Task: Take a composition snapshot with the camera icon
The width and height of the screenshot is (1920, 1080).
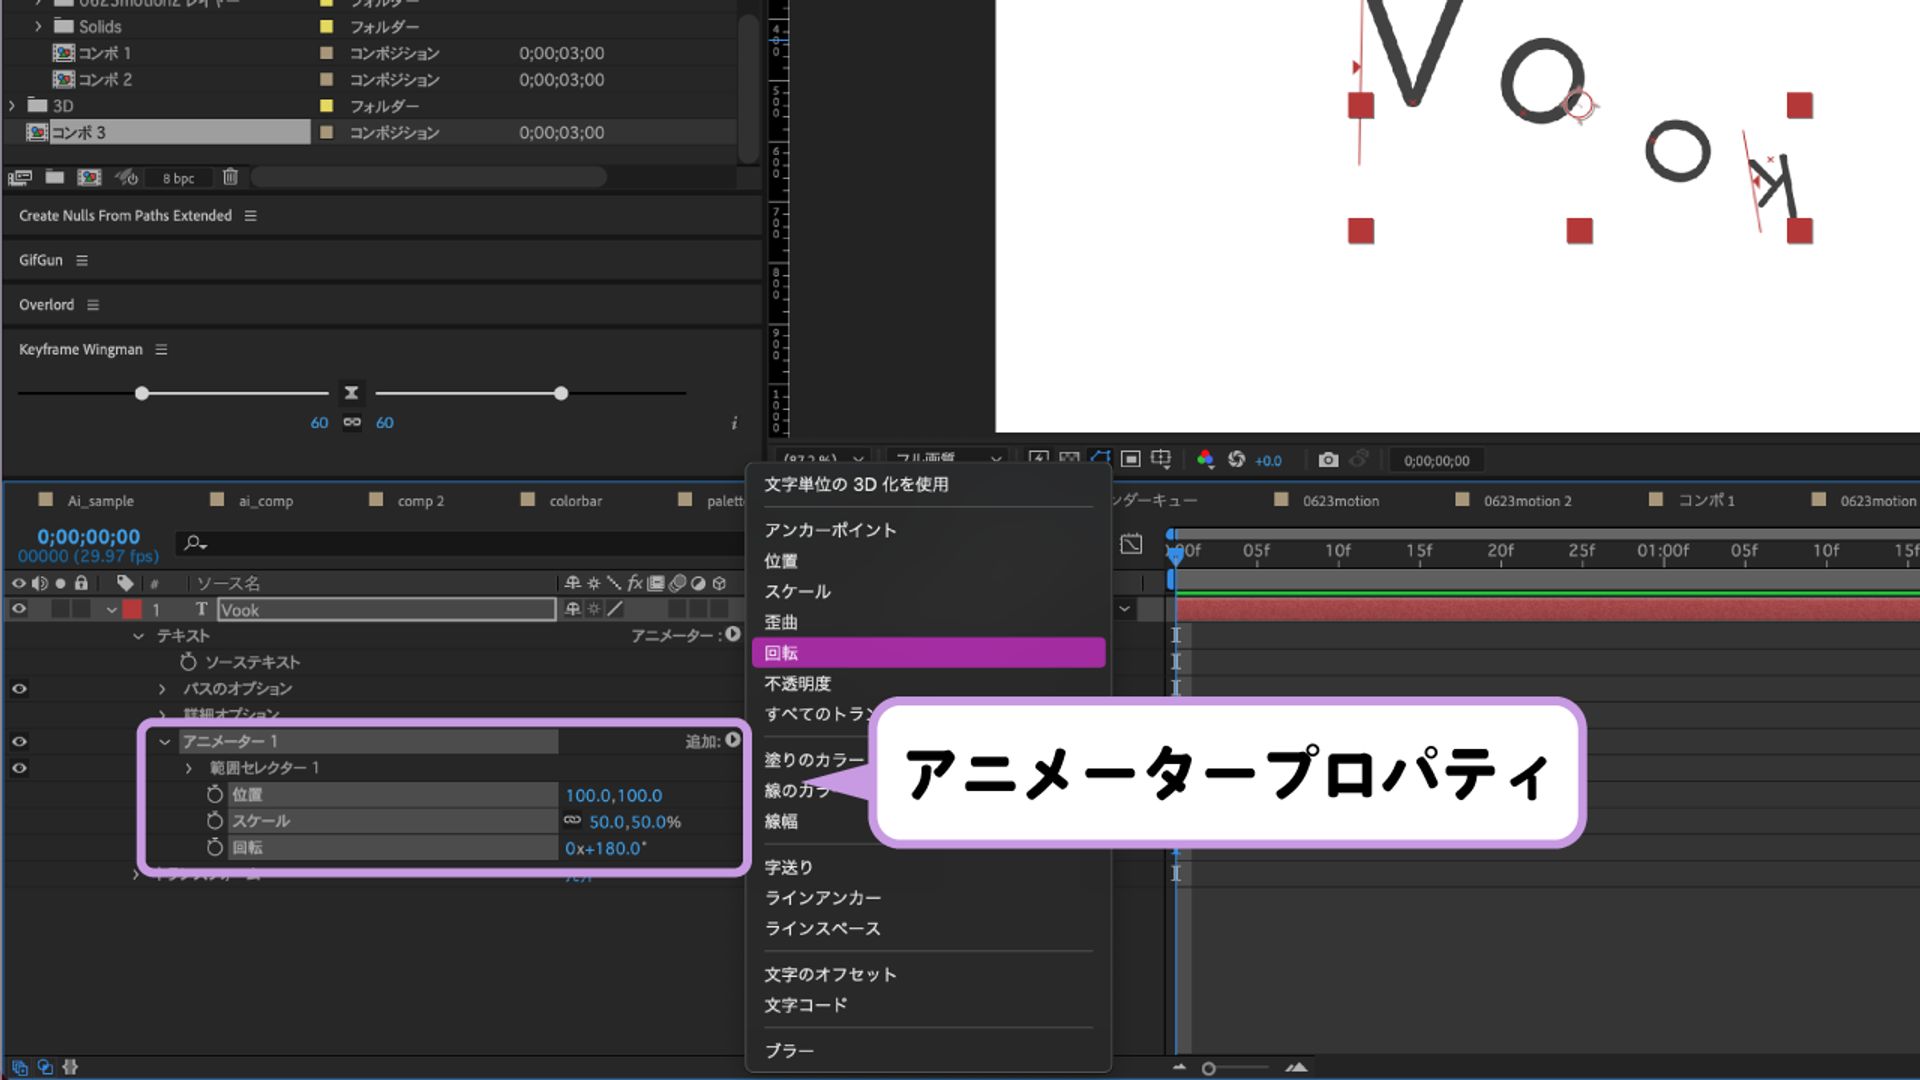Action: tap(1327, 460)
